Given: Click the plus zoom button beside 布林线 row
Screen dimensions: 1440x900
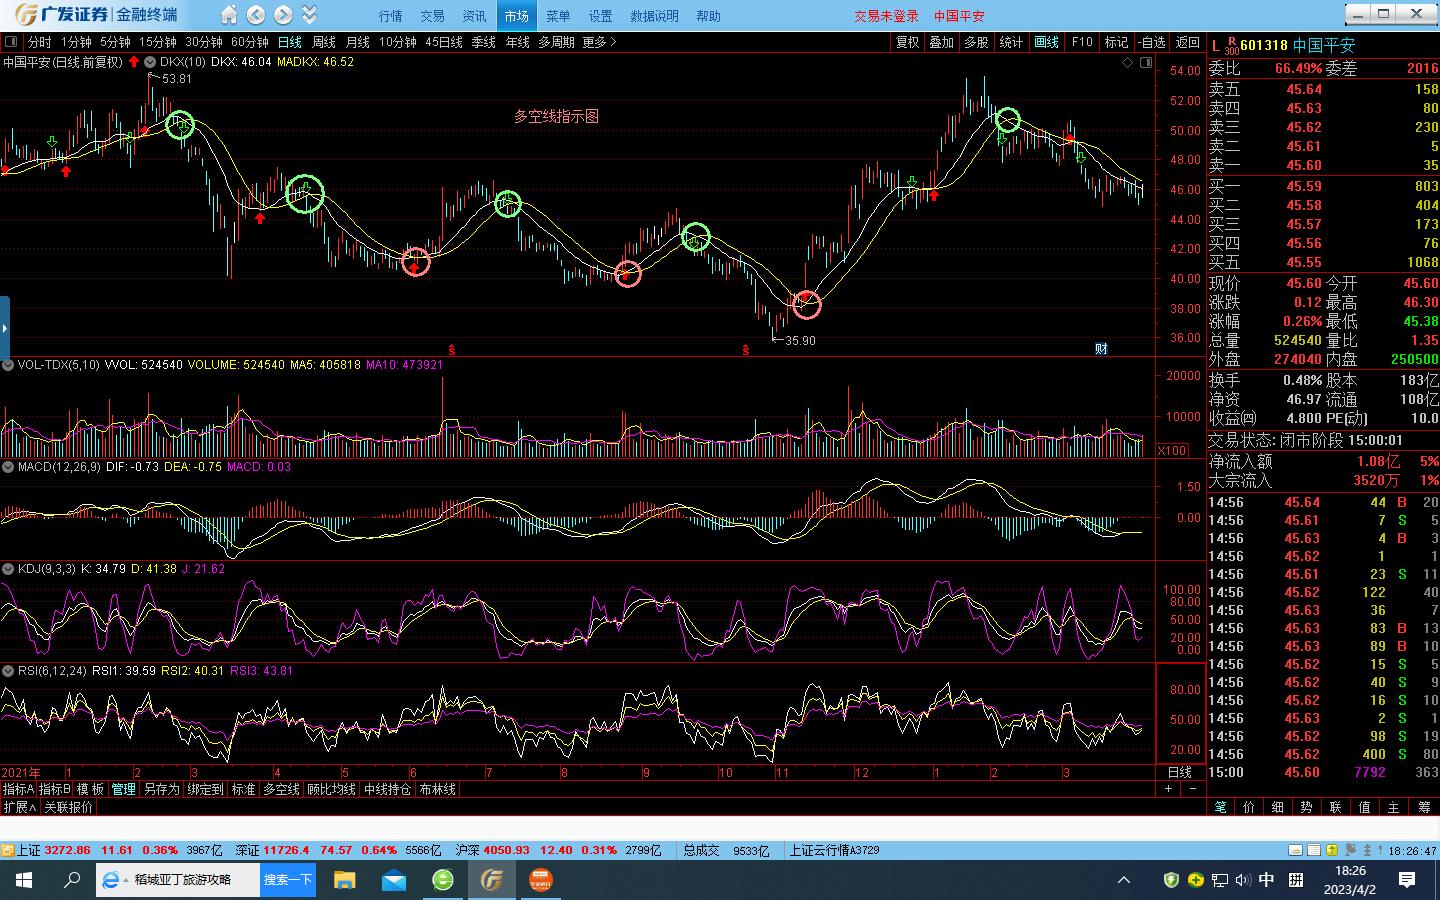Looking at the screenshot, I should tap(1168, 789).
